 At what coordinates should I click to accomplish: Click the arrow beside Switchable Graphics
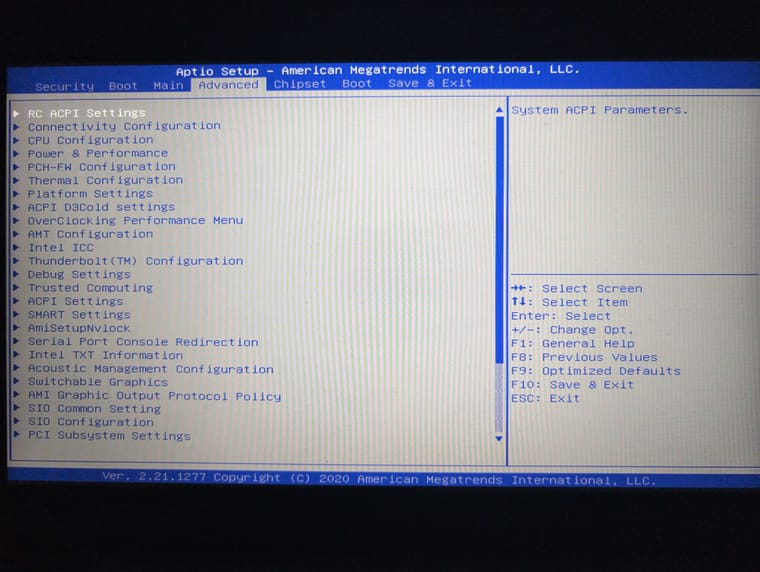coord(16,382)
